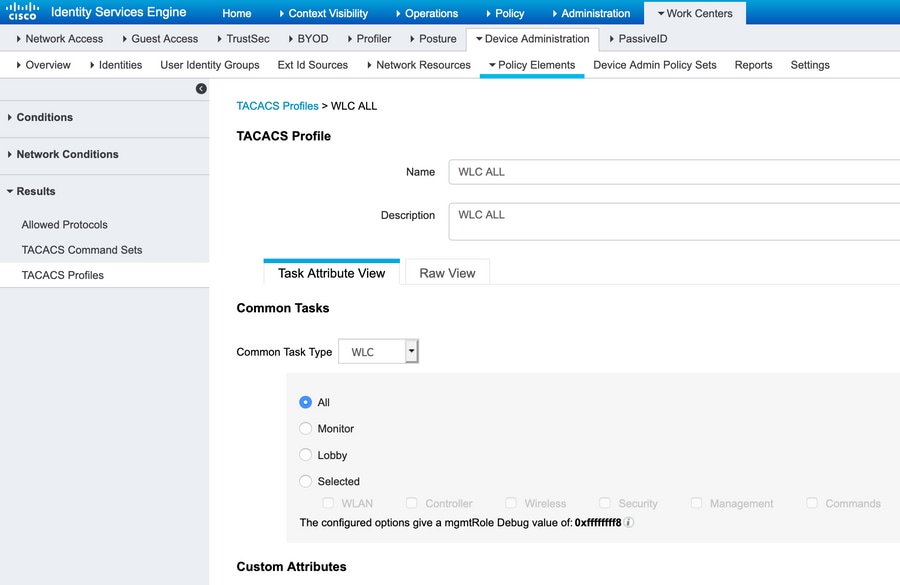Open the Overview submenu
The height and width of the screenshot is (585, 900).
44,65
